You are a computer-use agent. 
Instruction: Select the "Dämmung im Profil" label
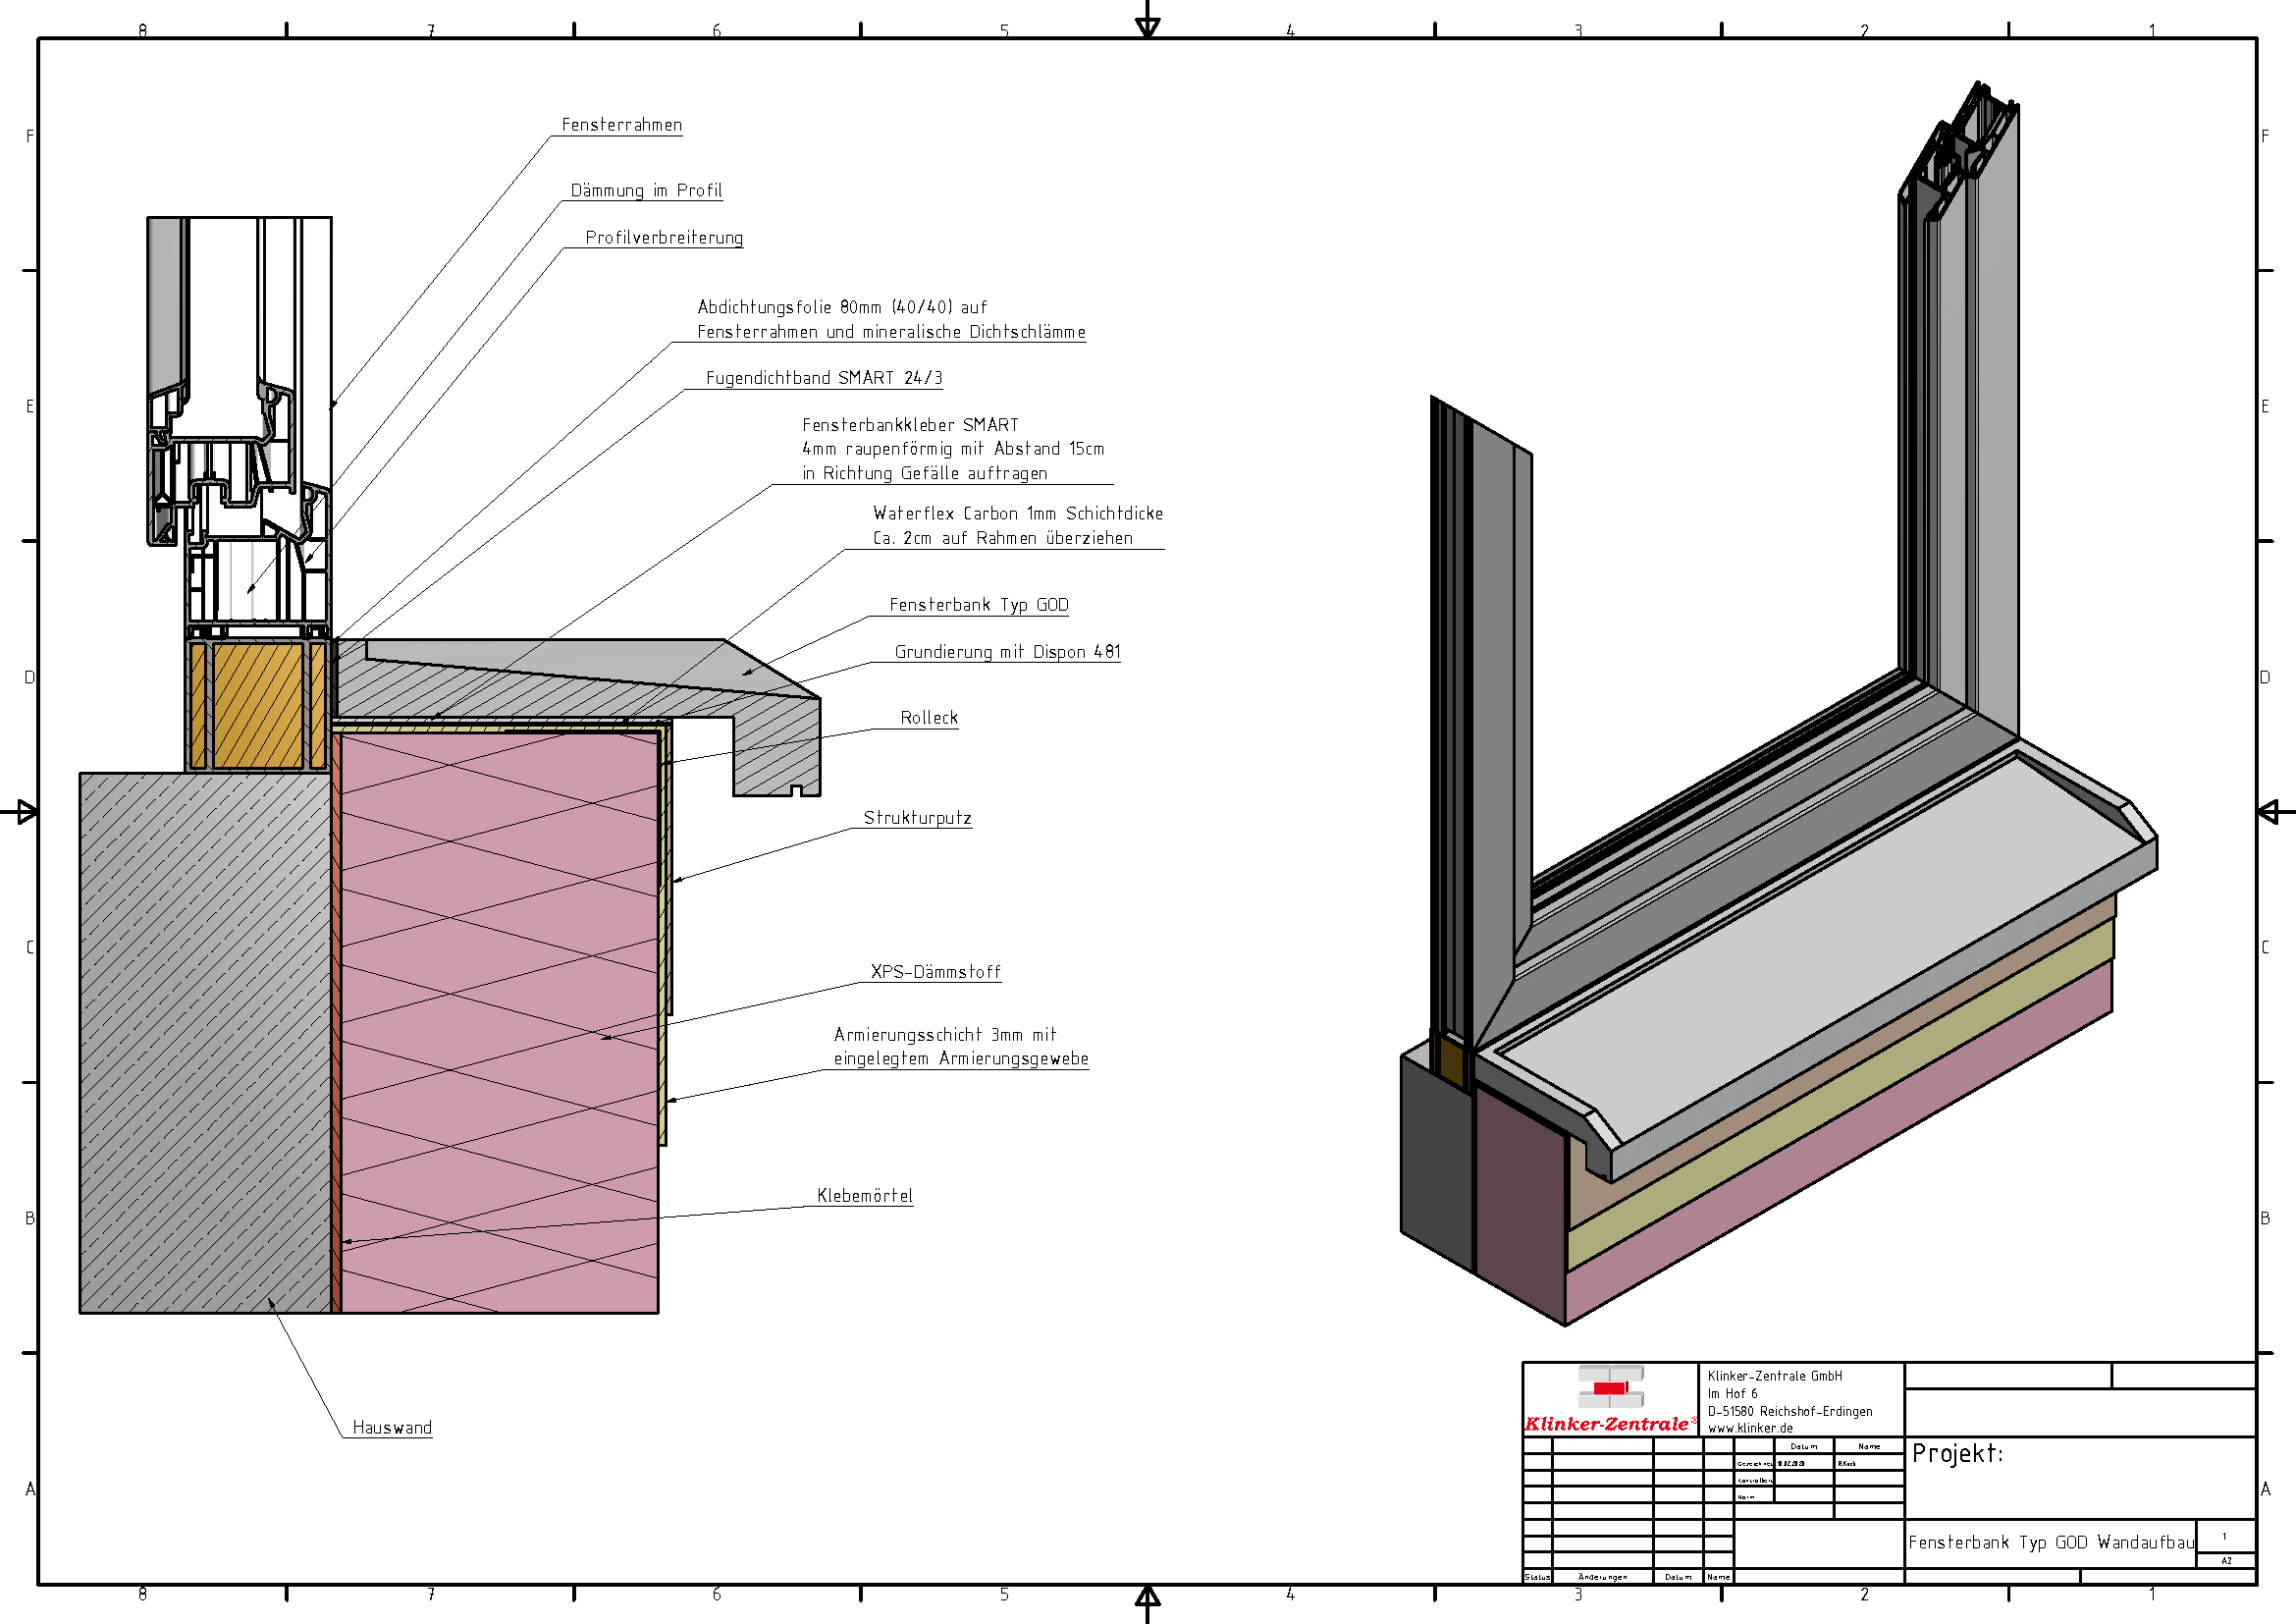[x=646, y=190]
